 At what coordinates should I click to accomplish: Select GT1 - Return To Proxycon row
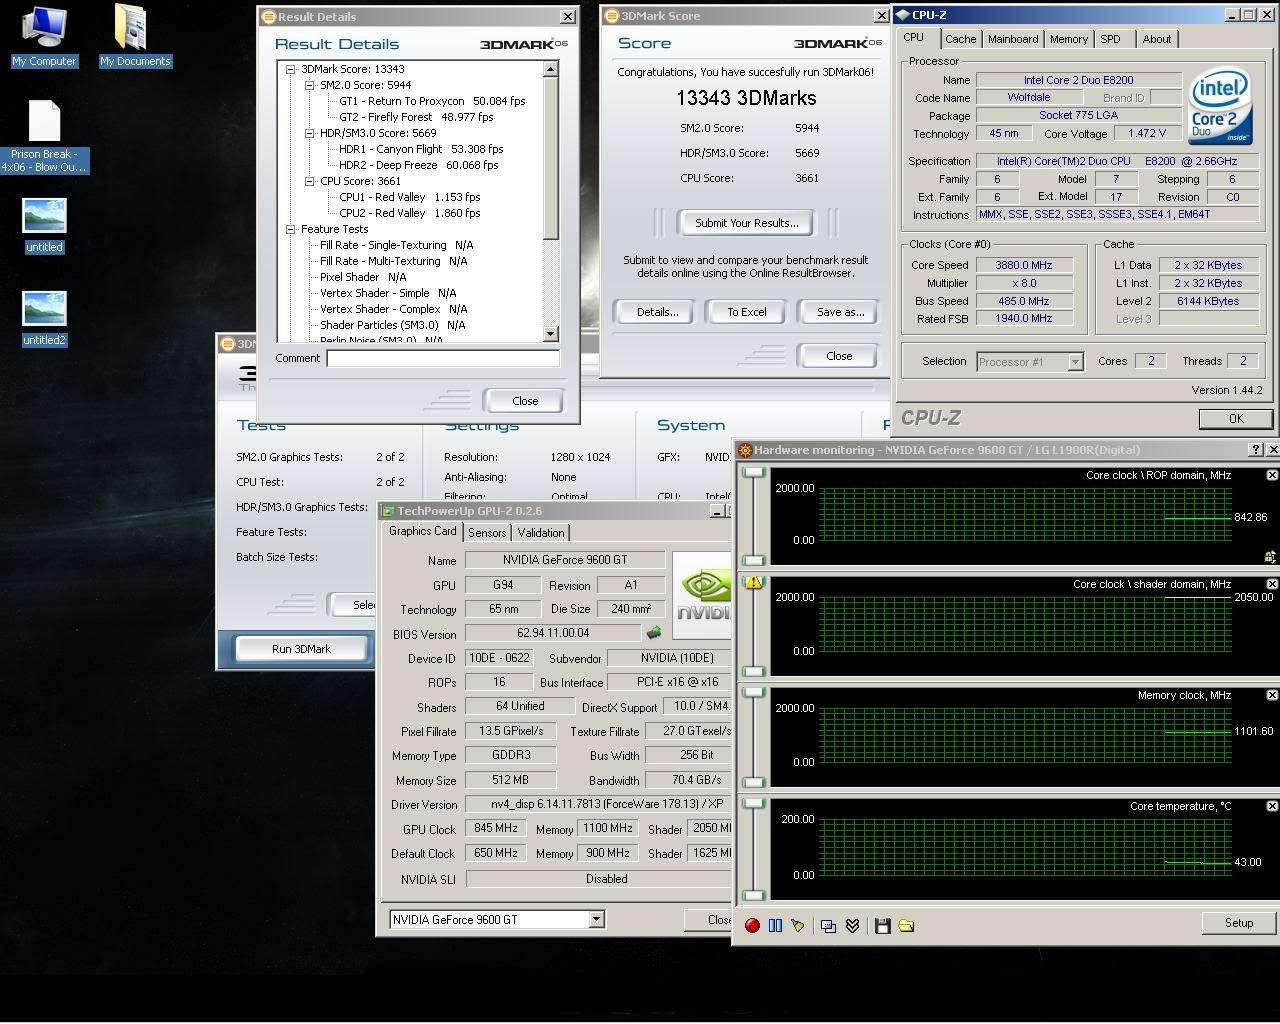(x=432, y=101)
